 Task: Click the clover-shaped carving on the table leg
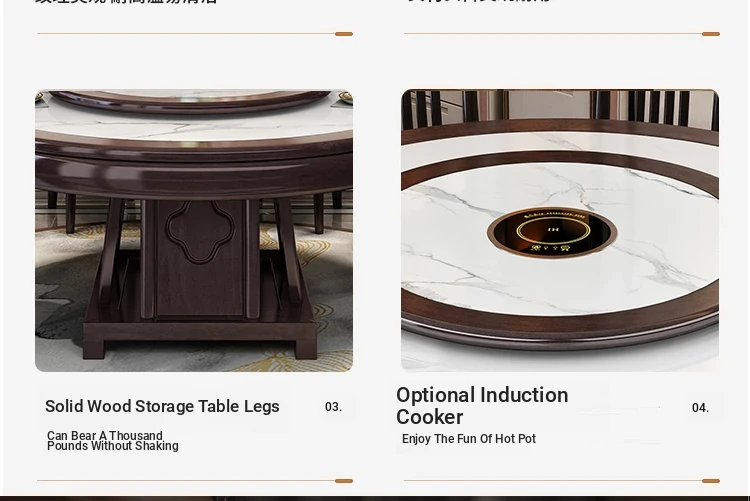tap(200, 232)
